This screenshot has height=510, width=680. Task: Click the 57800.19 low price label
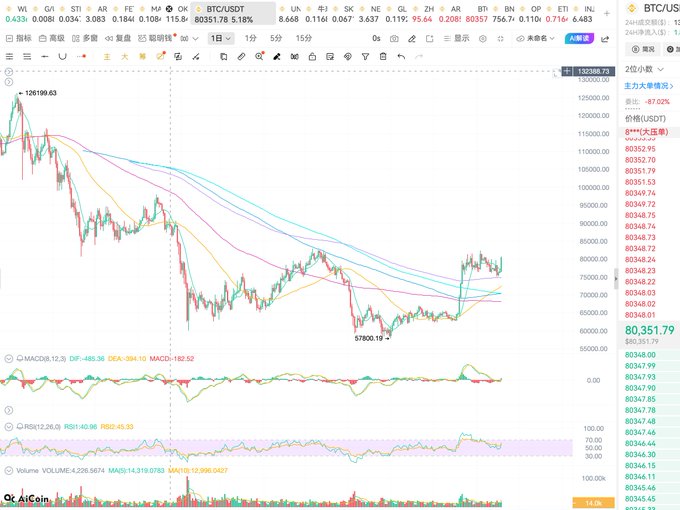[369, 338]
